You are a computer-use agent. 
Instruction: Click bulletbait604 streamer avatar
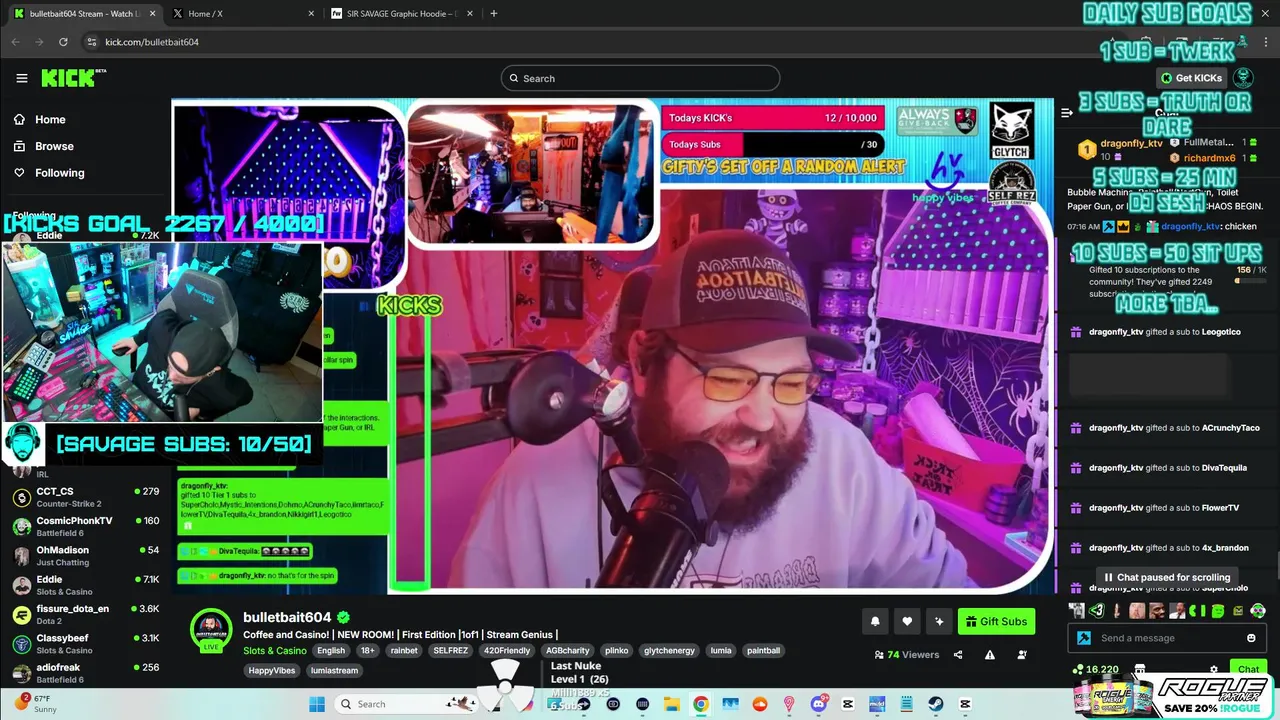click(x=211, y=629)
